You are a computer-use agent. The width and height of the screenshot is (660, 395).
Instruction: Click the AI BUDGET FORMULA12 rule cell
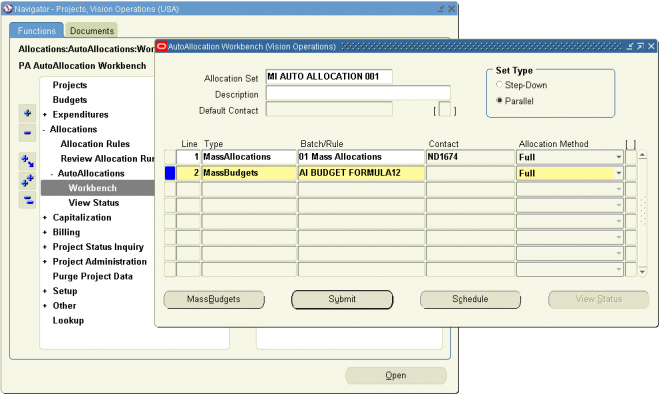tap(361, 173)
